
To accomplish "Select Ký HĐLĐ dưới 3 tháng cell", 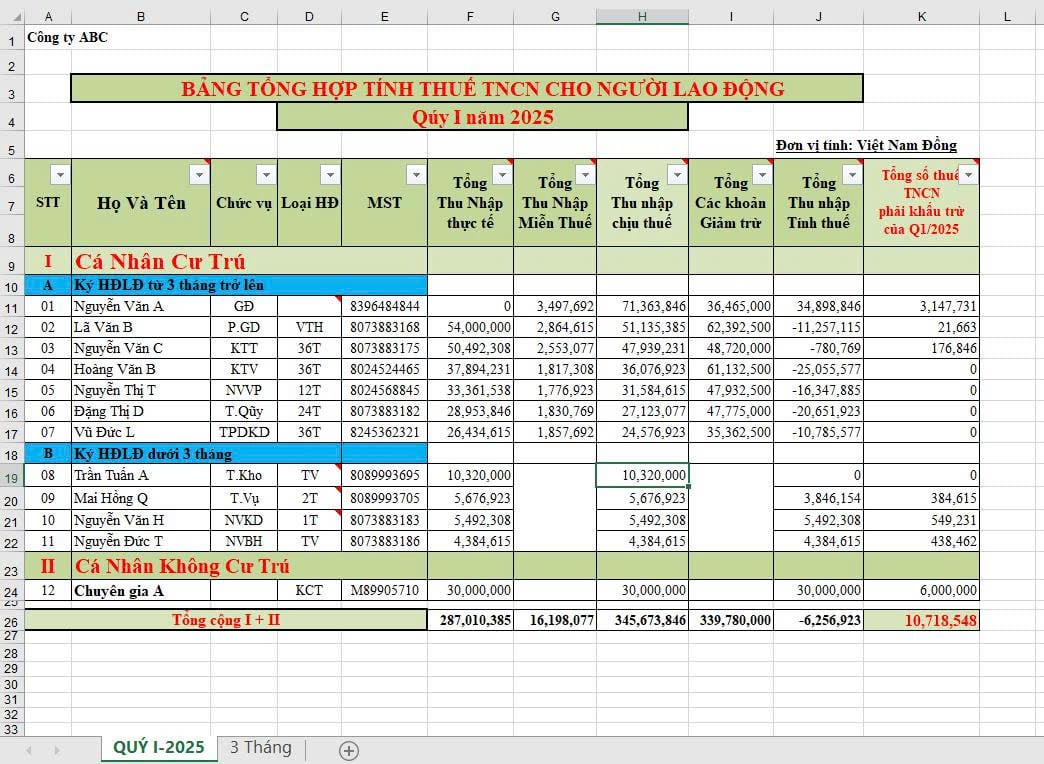I will pyautogui.click(x=206, y=454).
